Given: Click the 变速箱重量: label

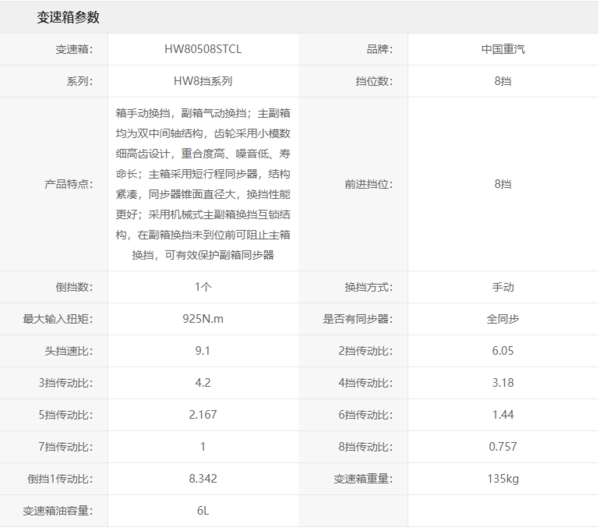Looking at the screenshot, I should coord(363,479).
